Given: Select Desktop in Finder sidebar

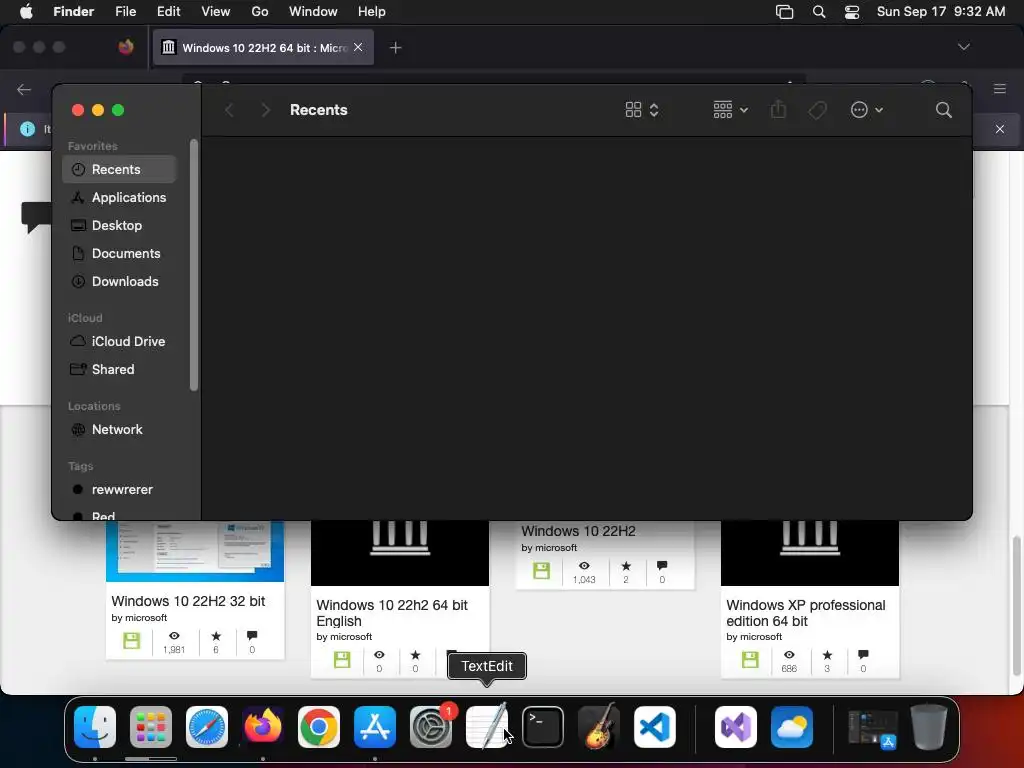Looking at the screenshot, I should (120, 225).
